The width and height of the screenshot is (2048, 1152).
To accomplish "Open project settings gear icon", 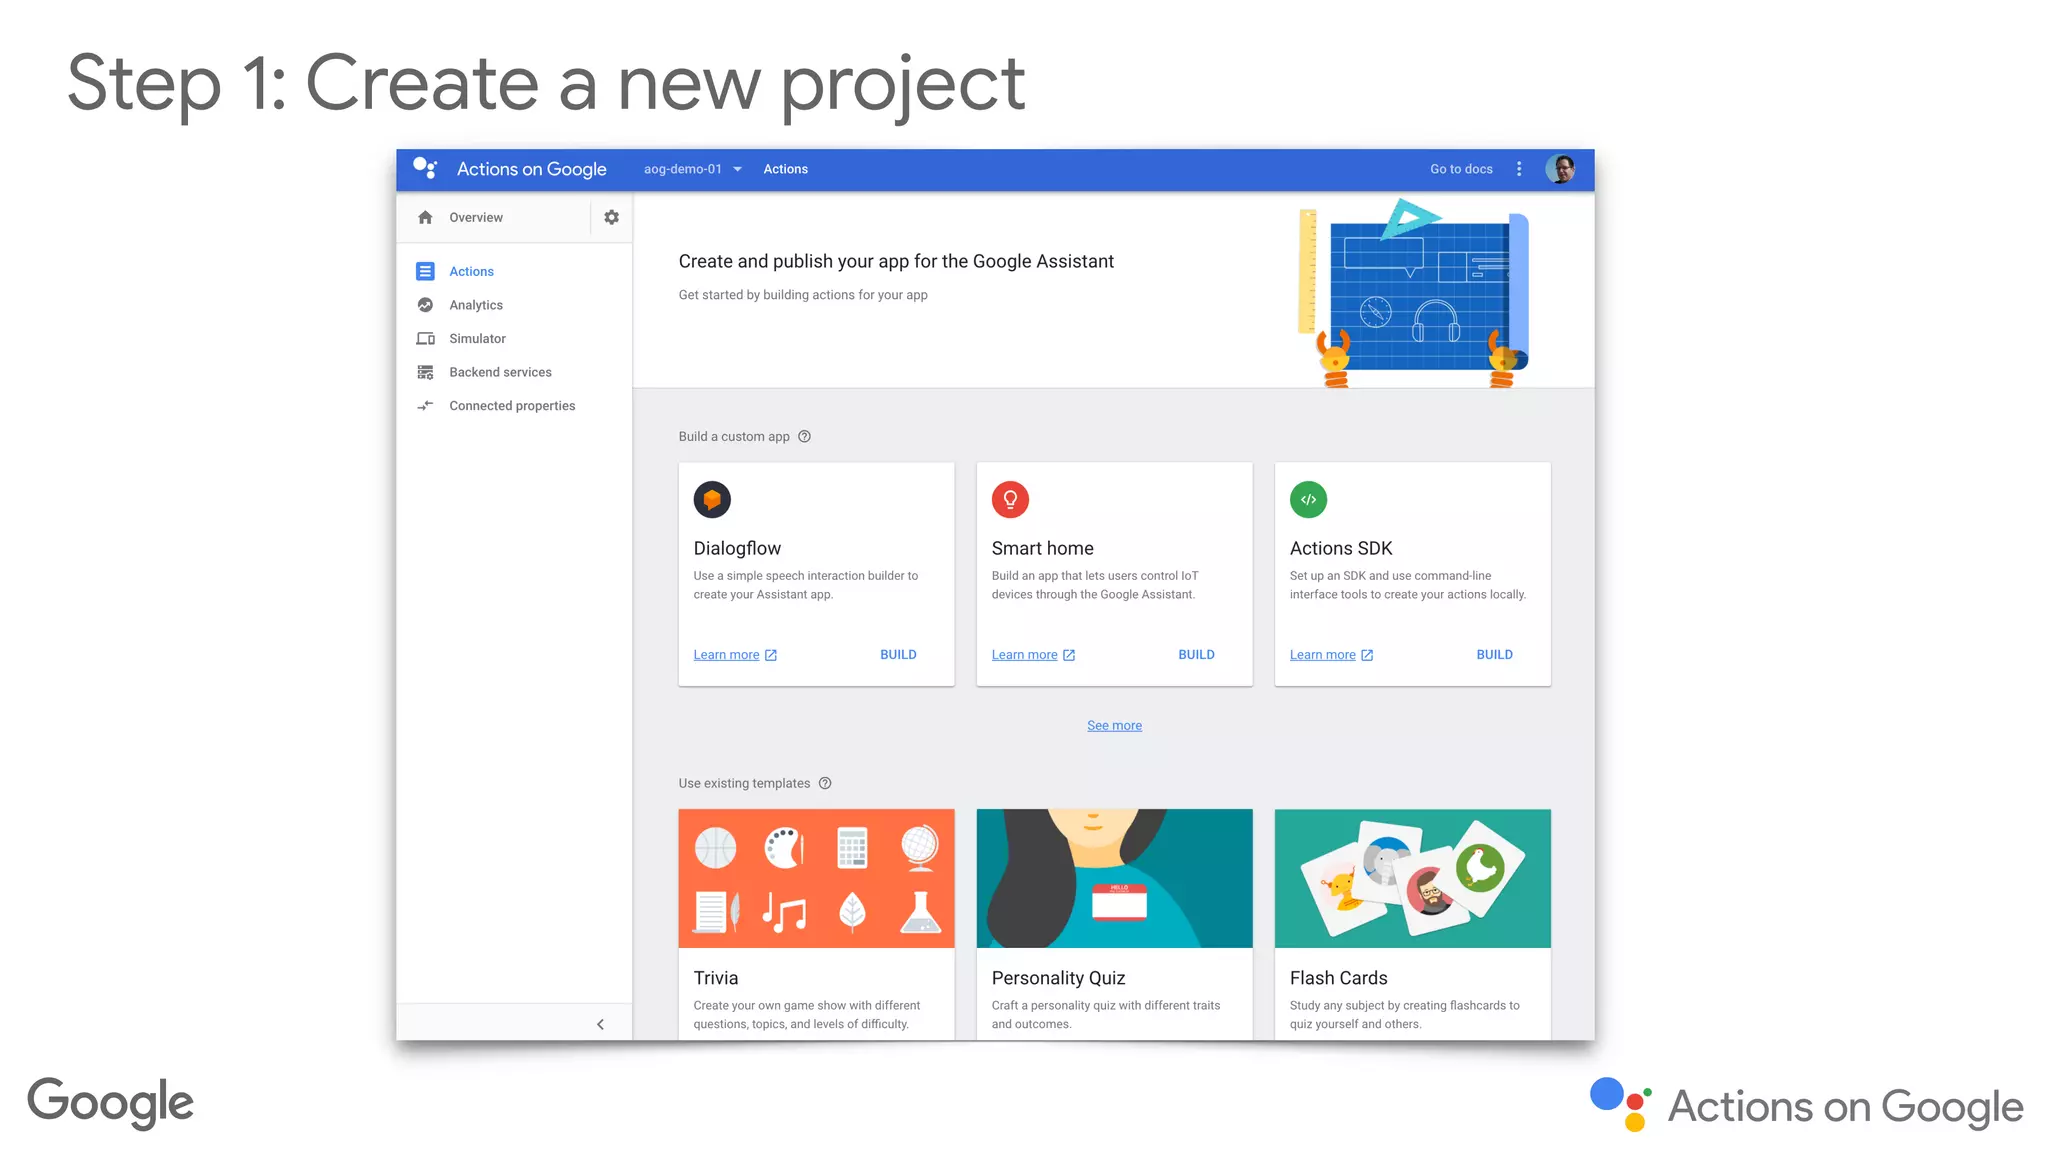I will pyautogui.click(x=611, y=217).
